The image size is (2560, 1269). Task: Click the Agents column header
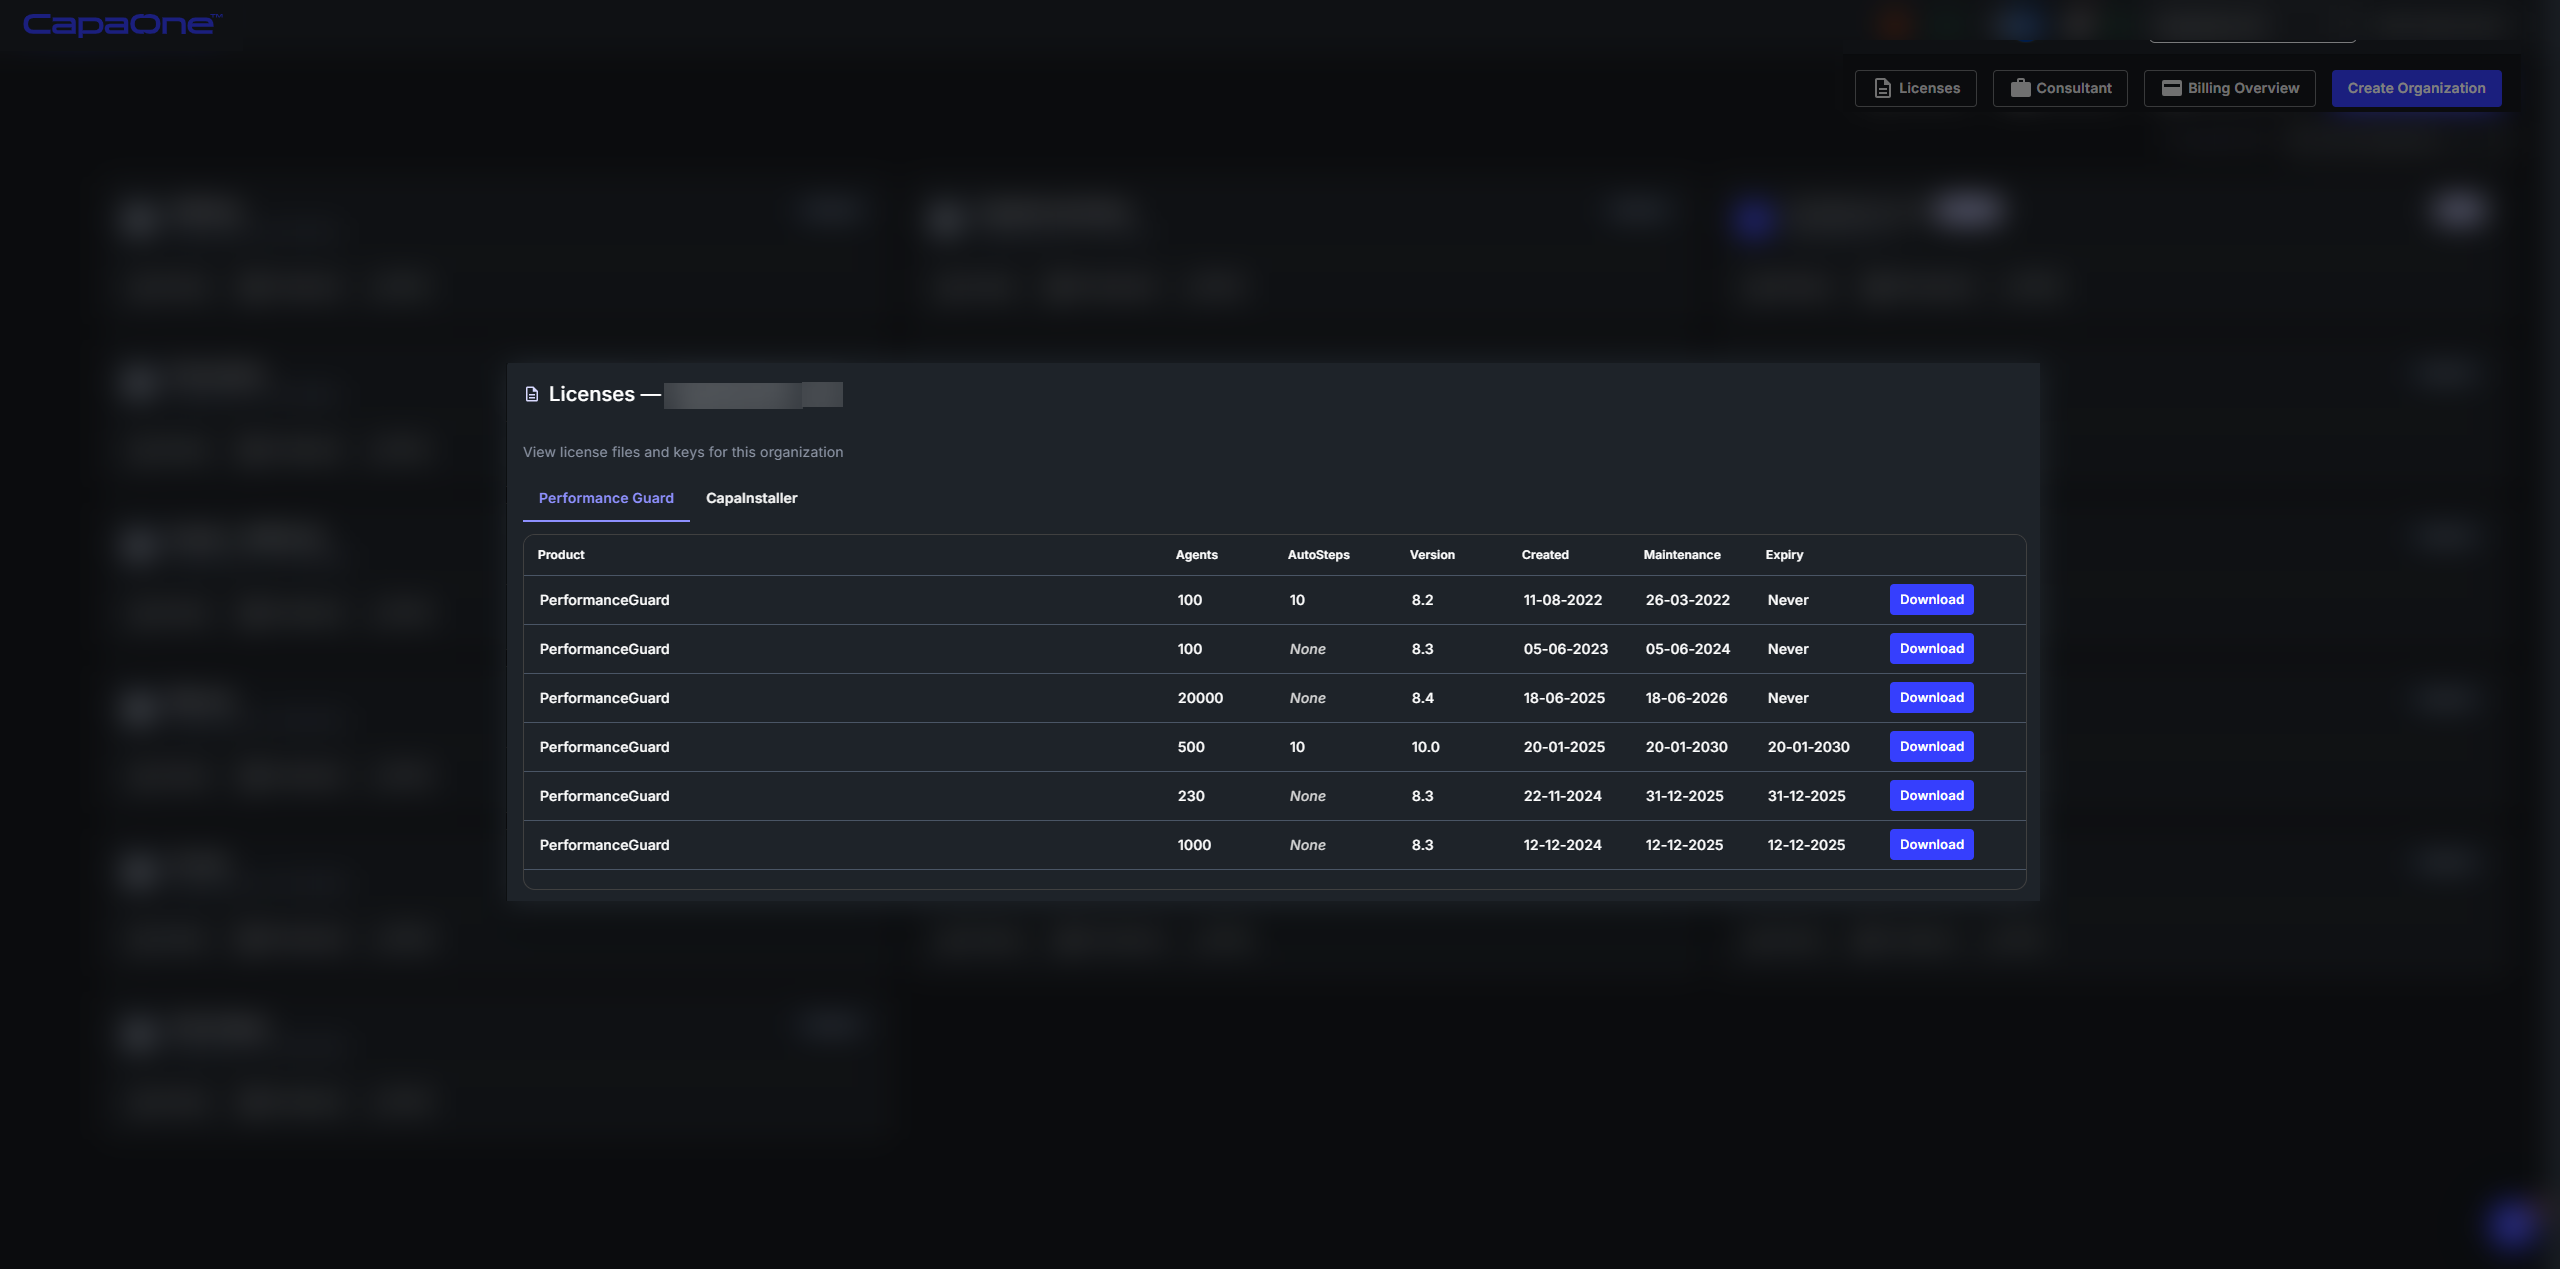pos(1196,555)
